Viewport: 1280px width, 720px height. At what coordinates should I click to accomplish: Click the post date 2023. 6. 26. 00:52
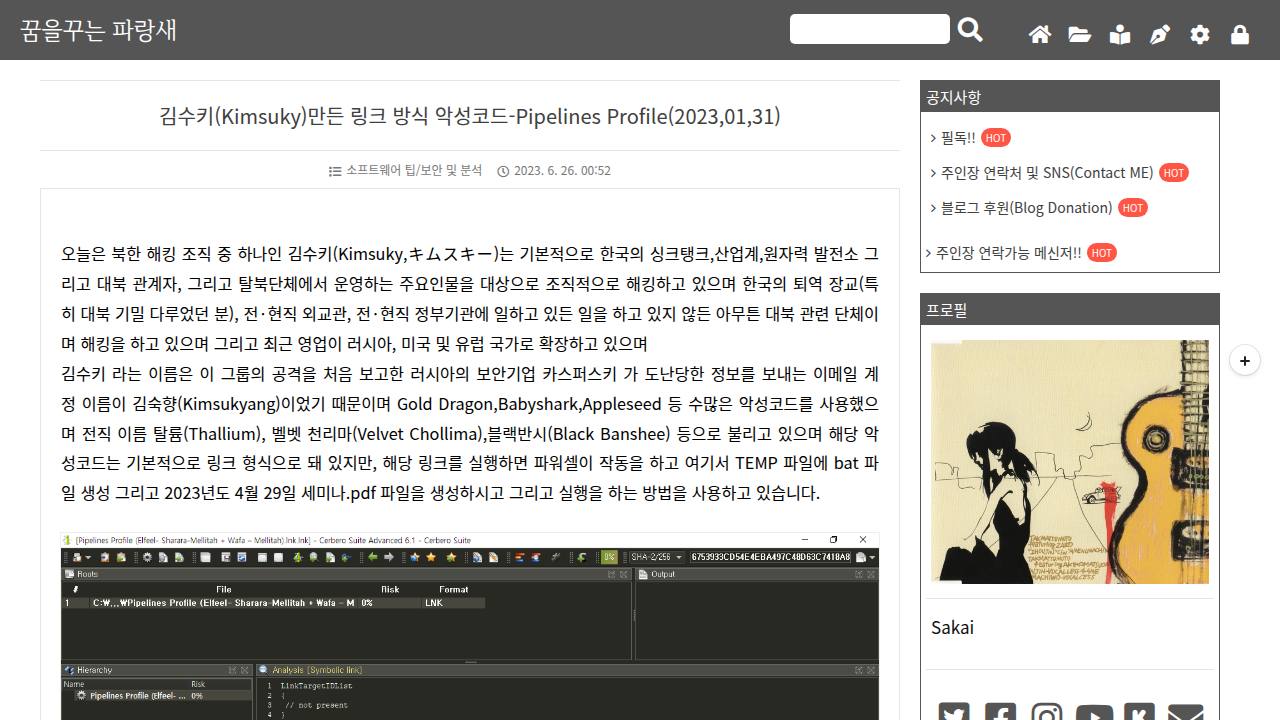click(x=562, y=171)
